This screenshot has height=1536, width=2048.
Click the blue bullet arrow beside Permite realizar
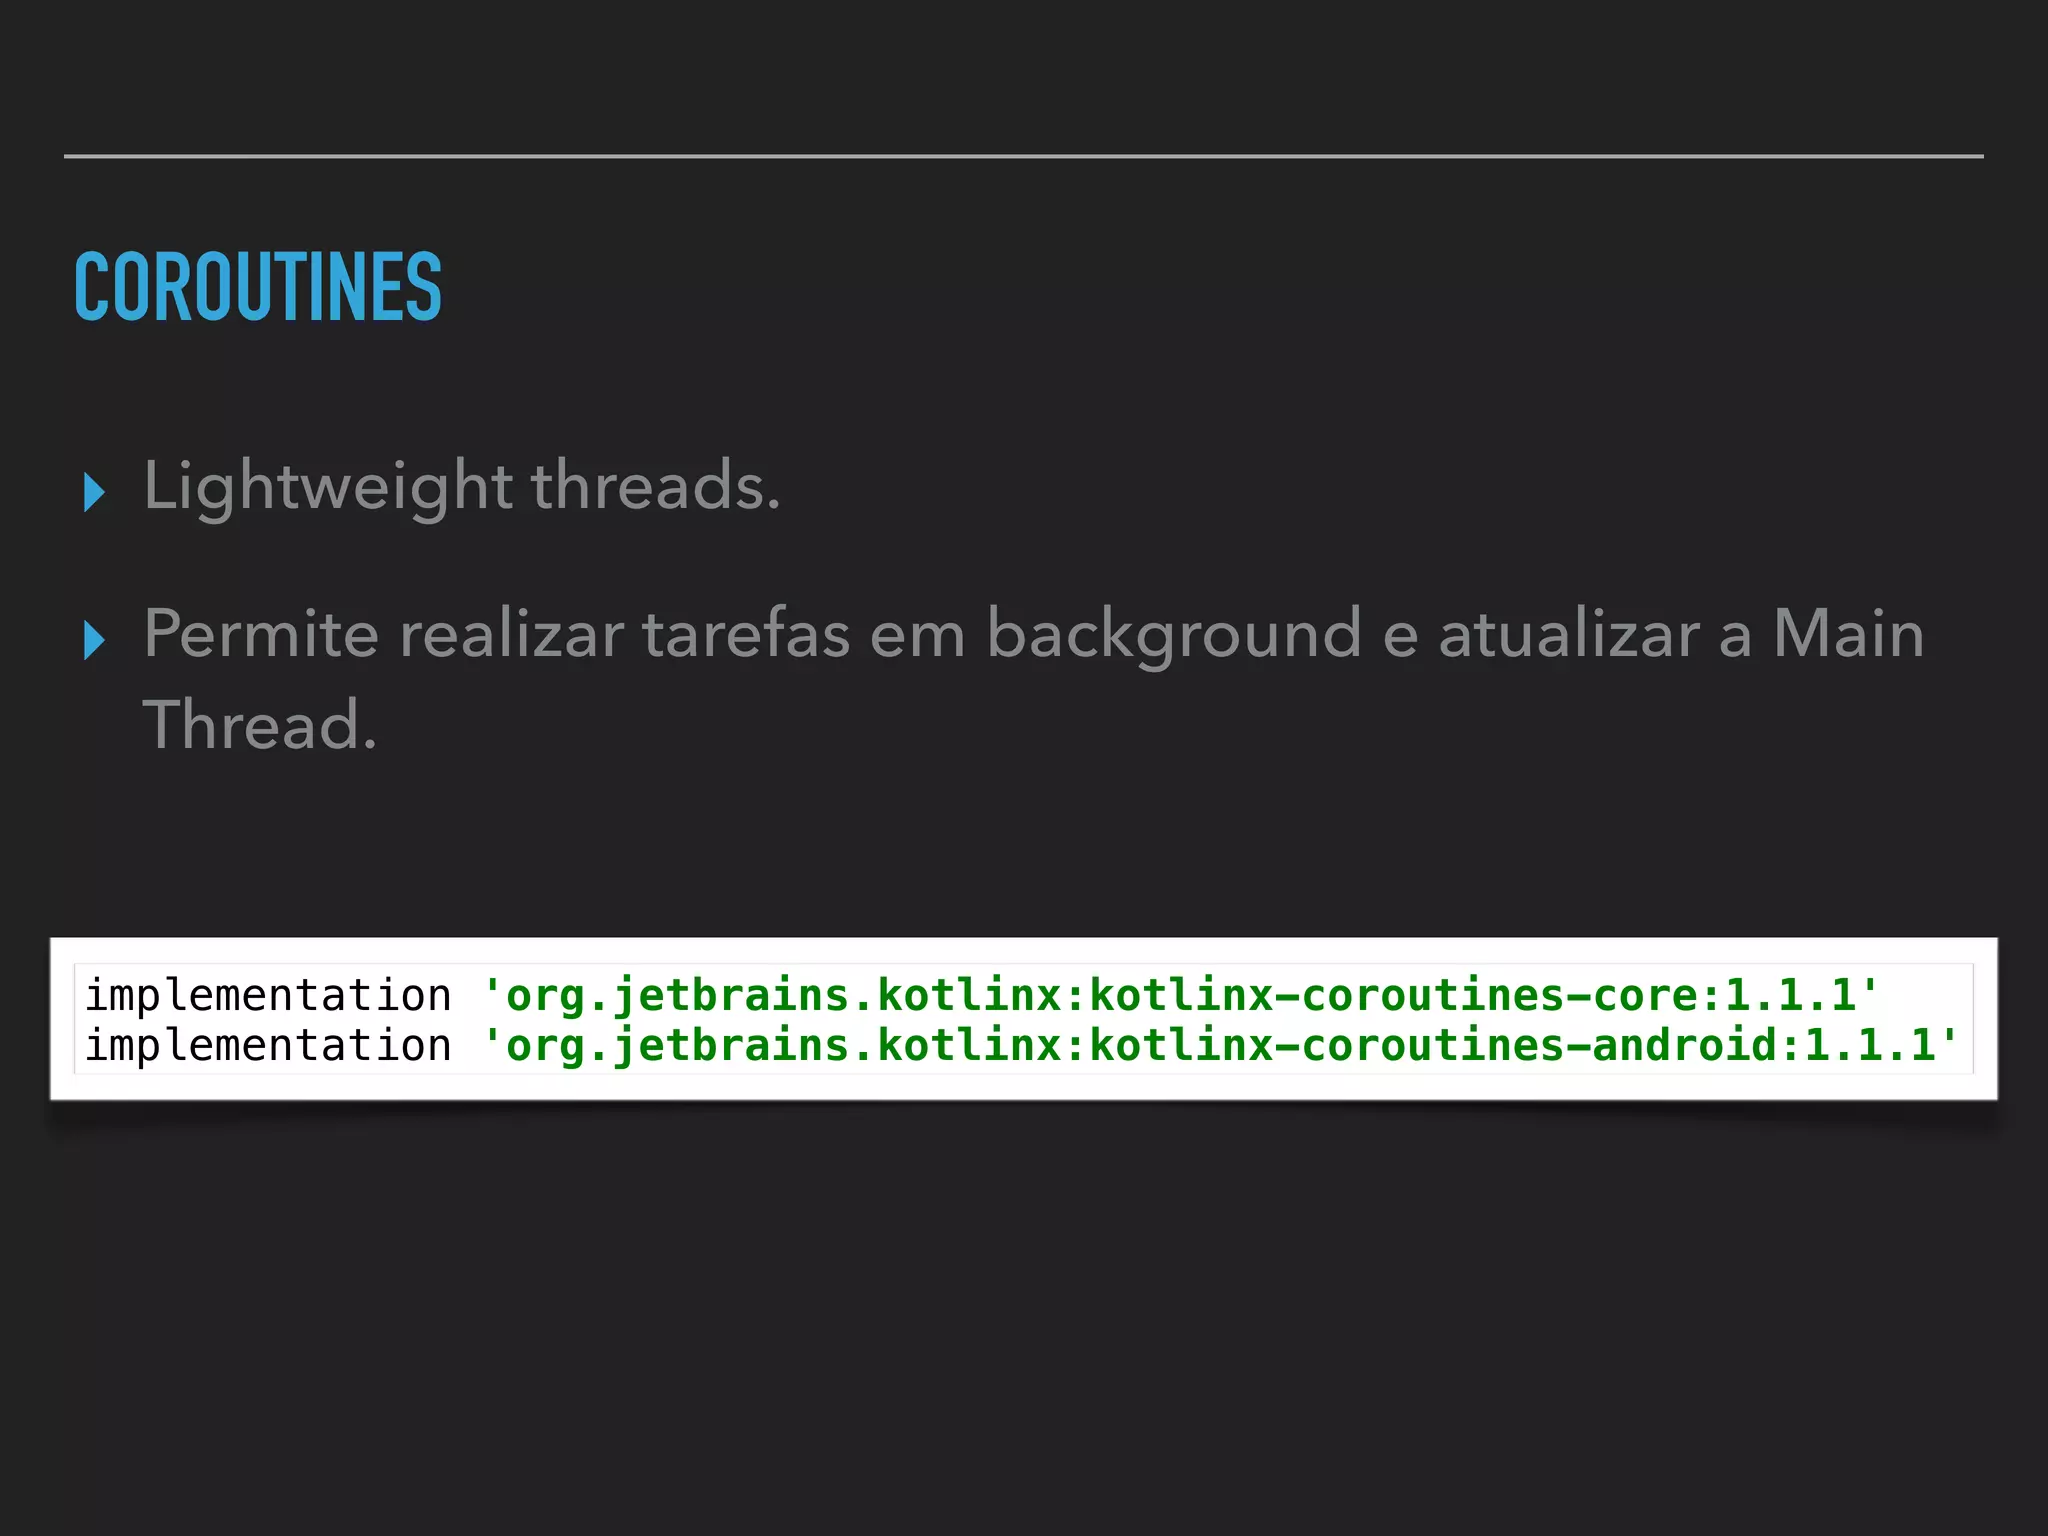[94, 640]
